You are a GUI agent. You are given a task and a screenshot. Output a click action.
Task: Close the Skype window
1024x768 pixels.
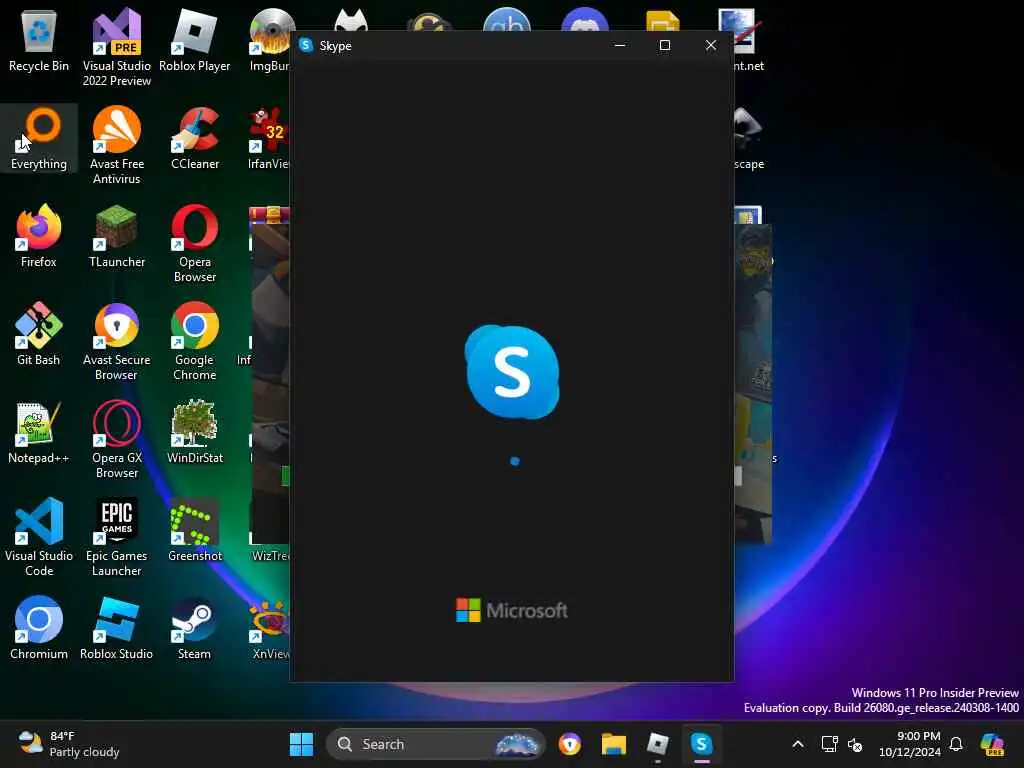(711, 45)
